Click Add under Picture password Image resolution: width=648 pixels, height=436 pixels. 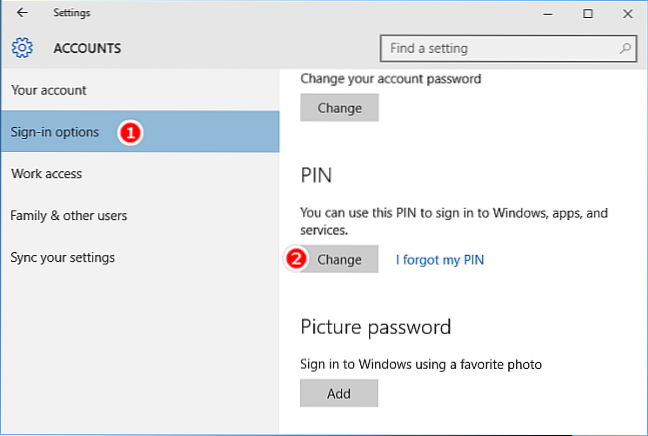pyautogui.click(x=339, y=393)
